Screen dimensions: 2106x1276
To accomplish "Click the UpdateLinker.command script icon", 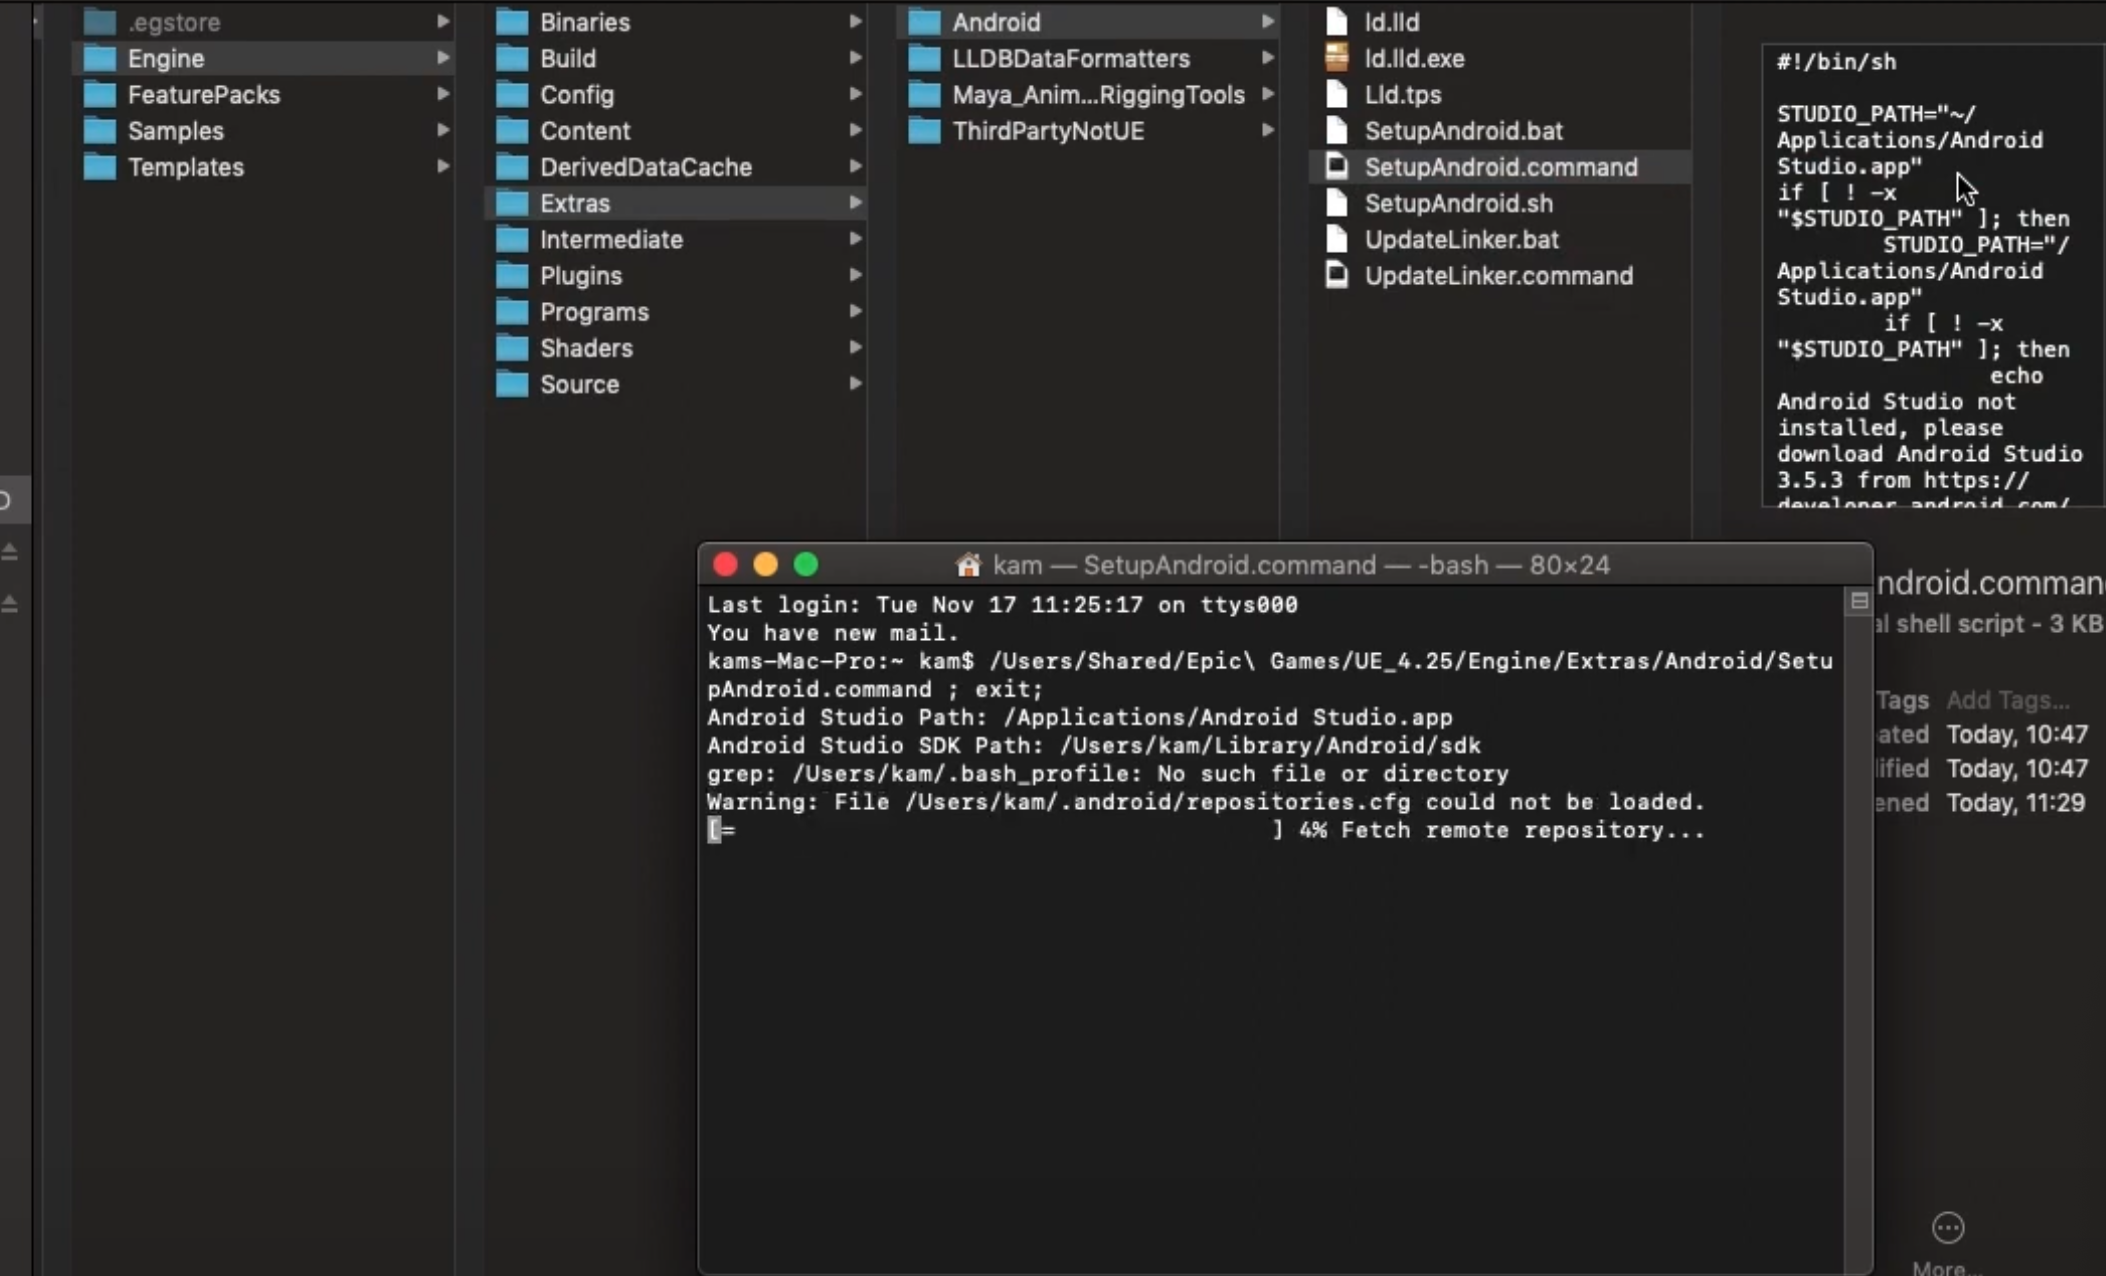I will point(1336,275).
